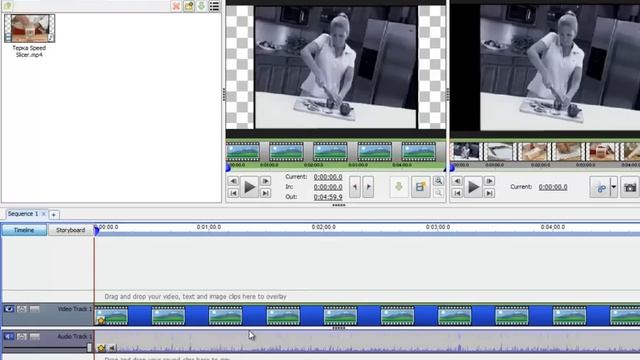Edit the clip In time value
Image resolution: width=640 pixels, height=360 pixels.
tap(328, 187)
